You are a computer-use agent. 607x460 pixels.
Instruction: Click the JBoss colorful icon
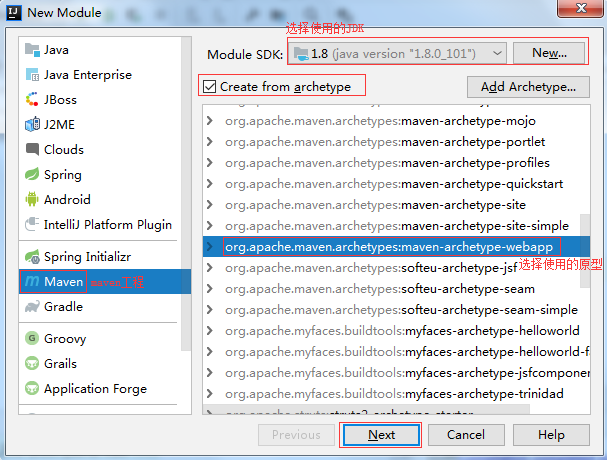pyautogui.click(x=32, y=100)
